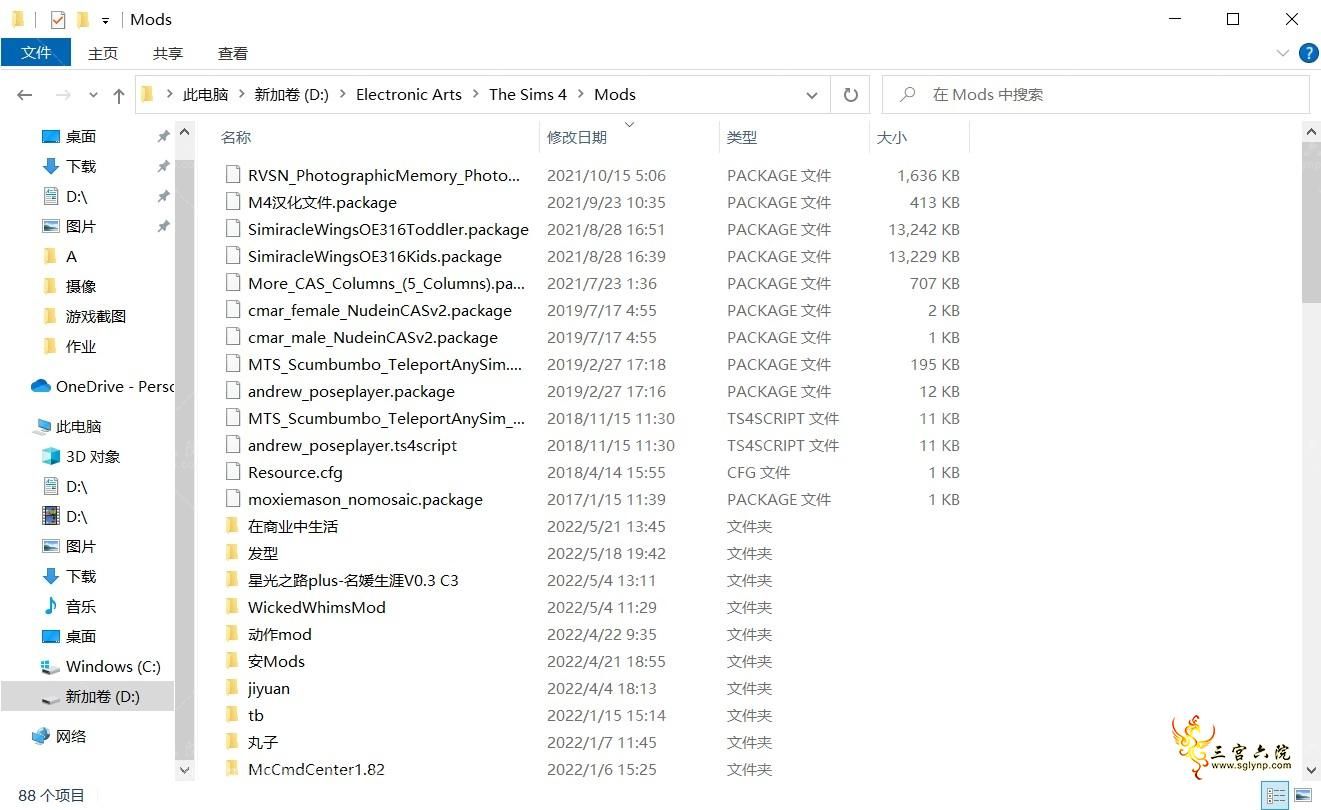Select file icon of moxiemason_nomosaic.package

[x=233, y=499]
